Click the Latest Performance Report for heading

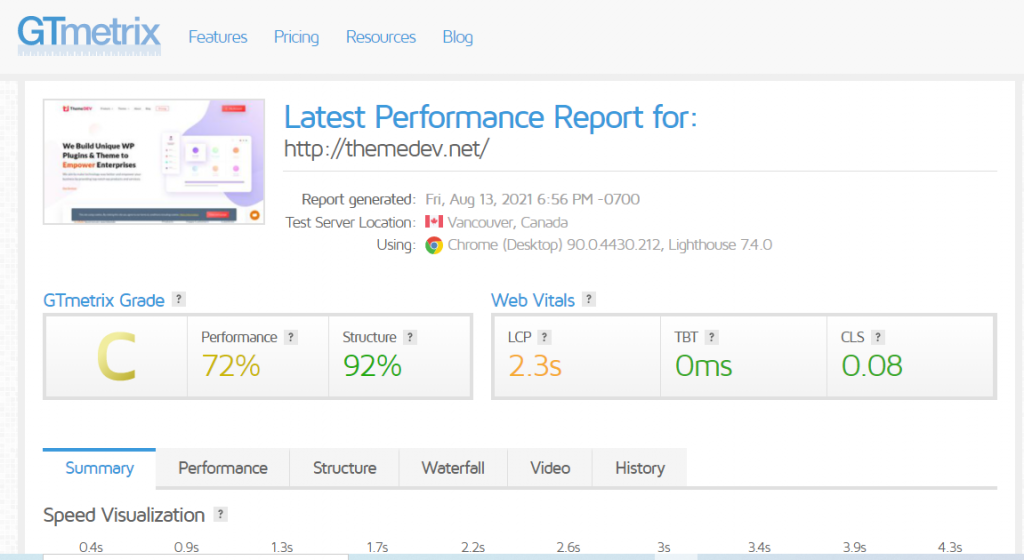490,117
